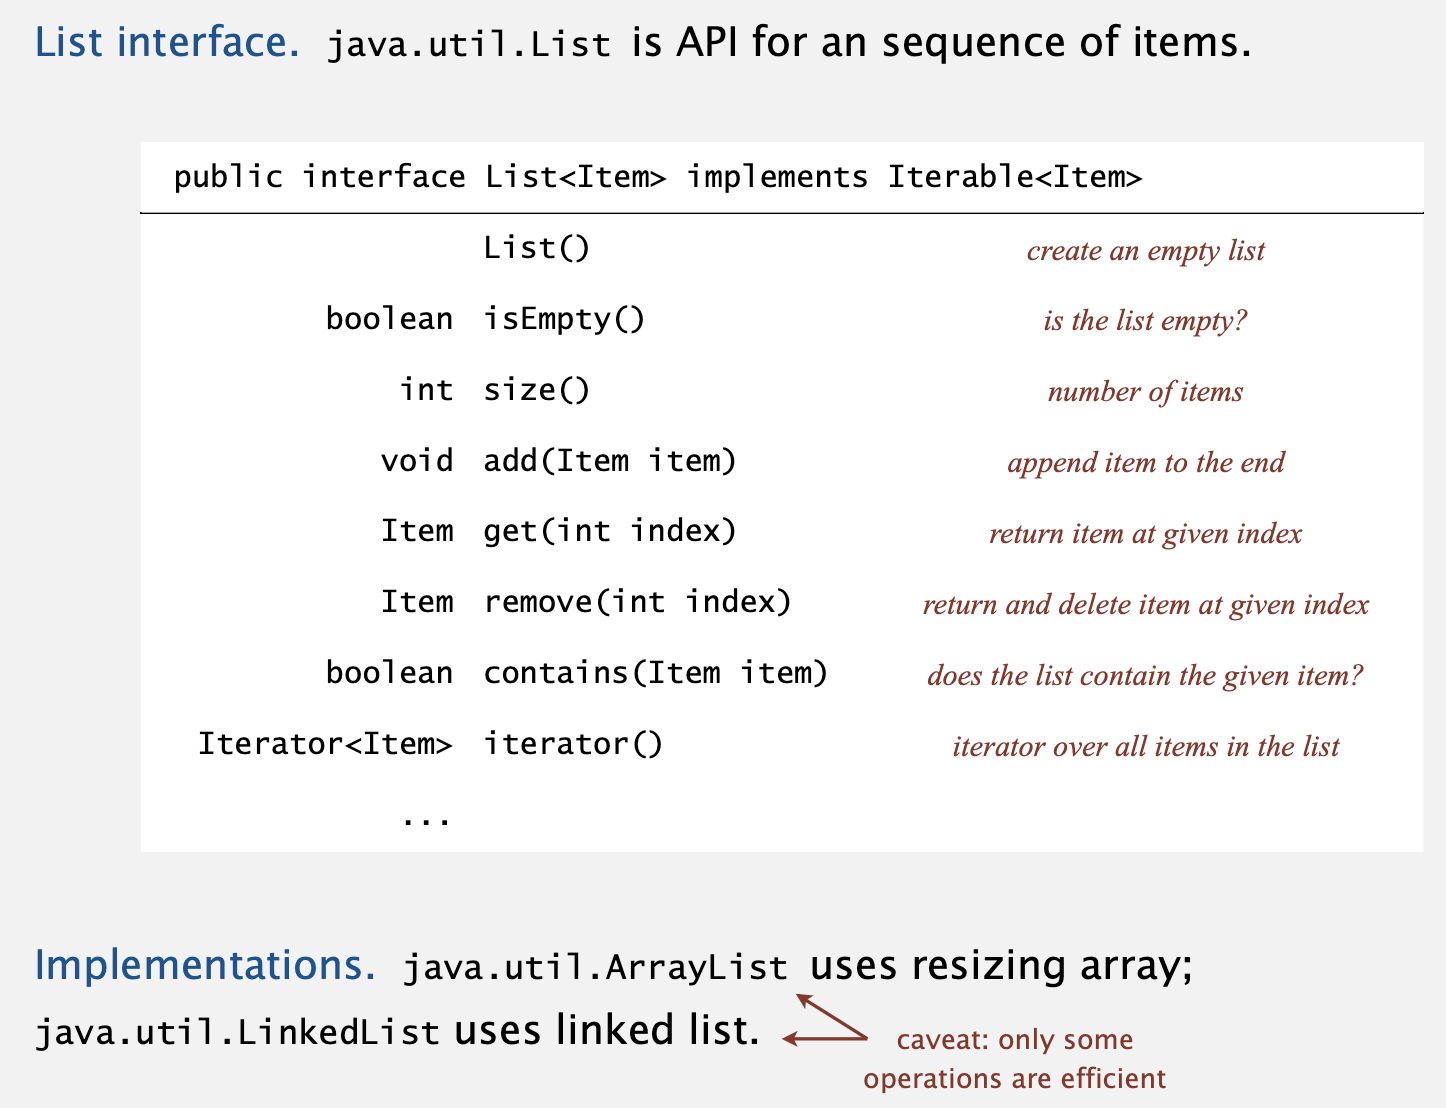
Task: Click the 'create an empty list' description
Action: pos(1146,250)
